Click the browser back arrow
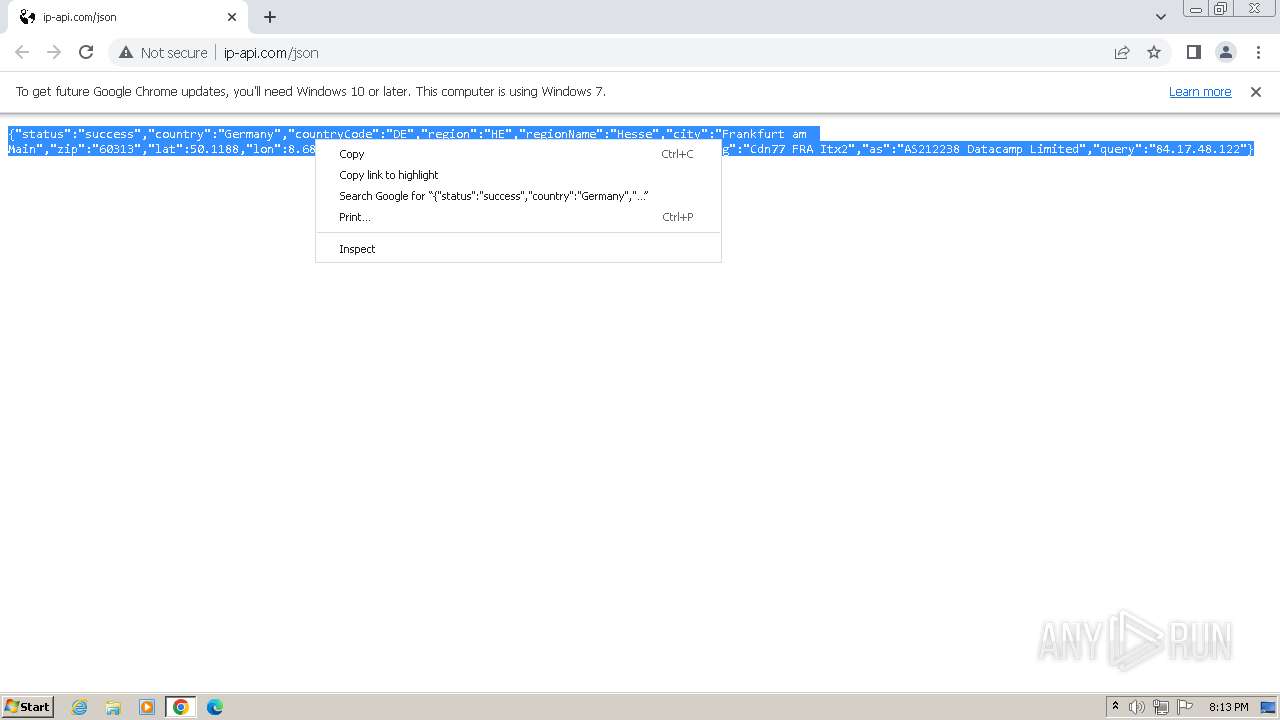The width and height of the screenshot is (1280, 720). coord(22,53)
